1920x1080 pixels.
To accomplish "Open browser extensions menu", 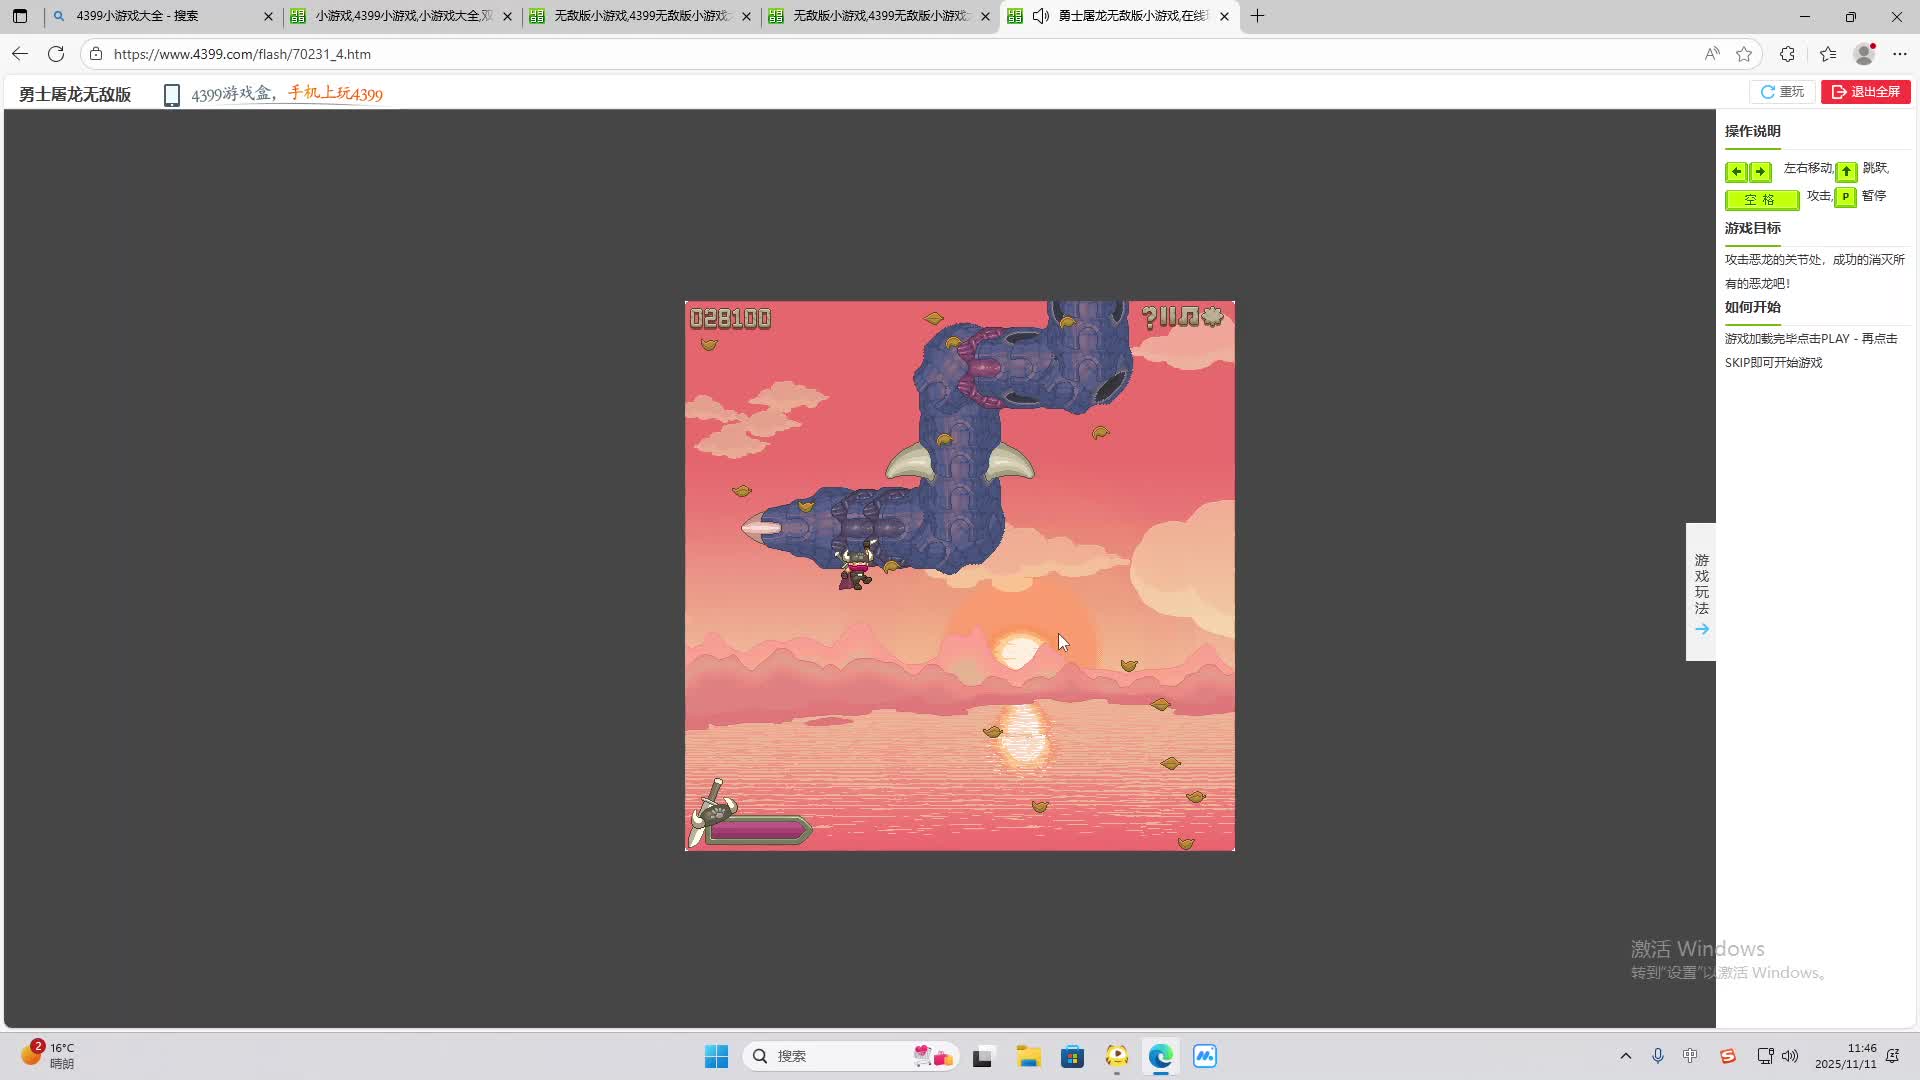I will click(1787, 54).
